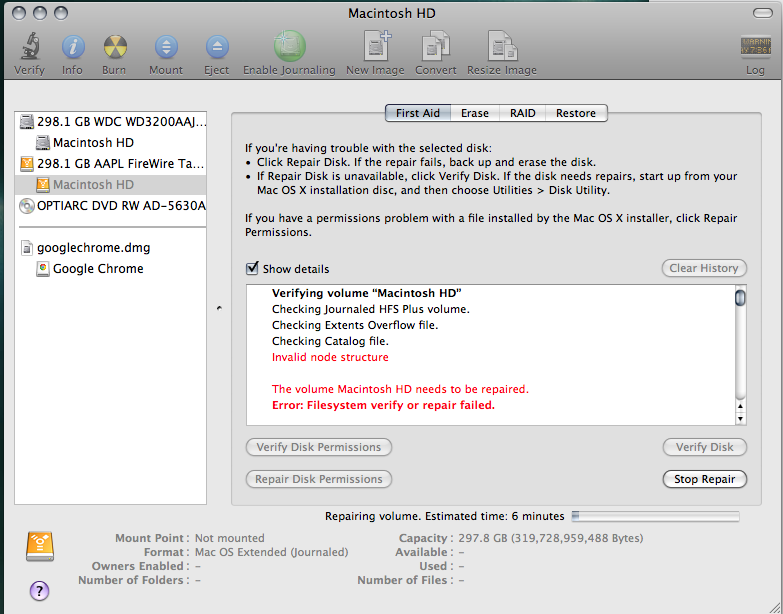Click the Verify Disk button
783x614 pixels.
[705, 447]
